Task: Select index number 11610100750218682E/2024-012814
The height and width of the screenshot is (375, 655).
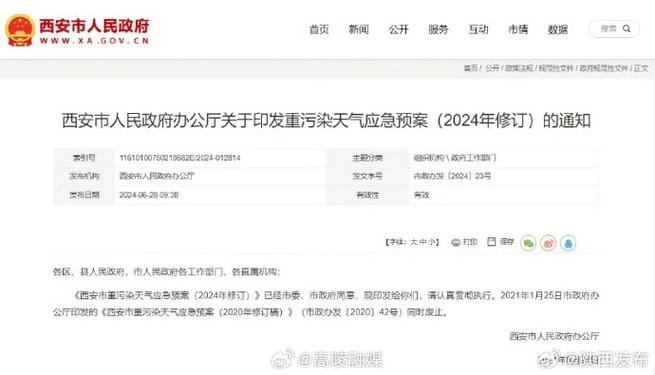Action: pos(180,158)
